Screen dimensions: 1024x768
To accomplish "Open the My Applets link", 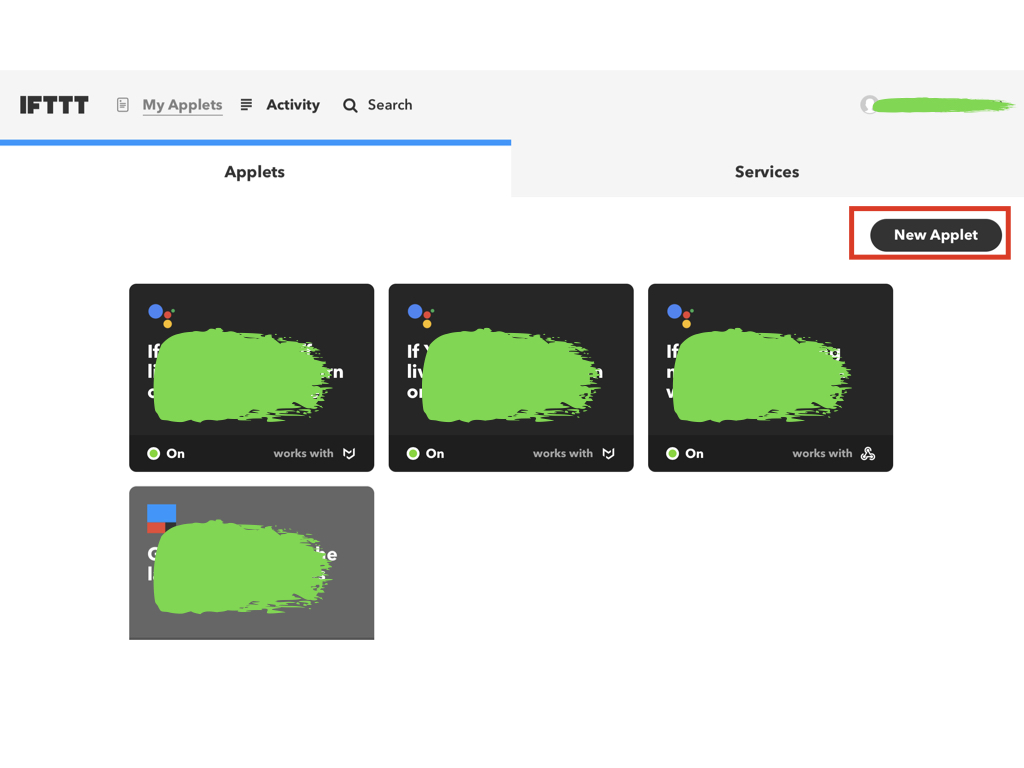I will tap(182, 105).
